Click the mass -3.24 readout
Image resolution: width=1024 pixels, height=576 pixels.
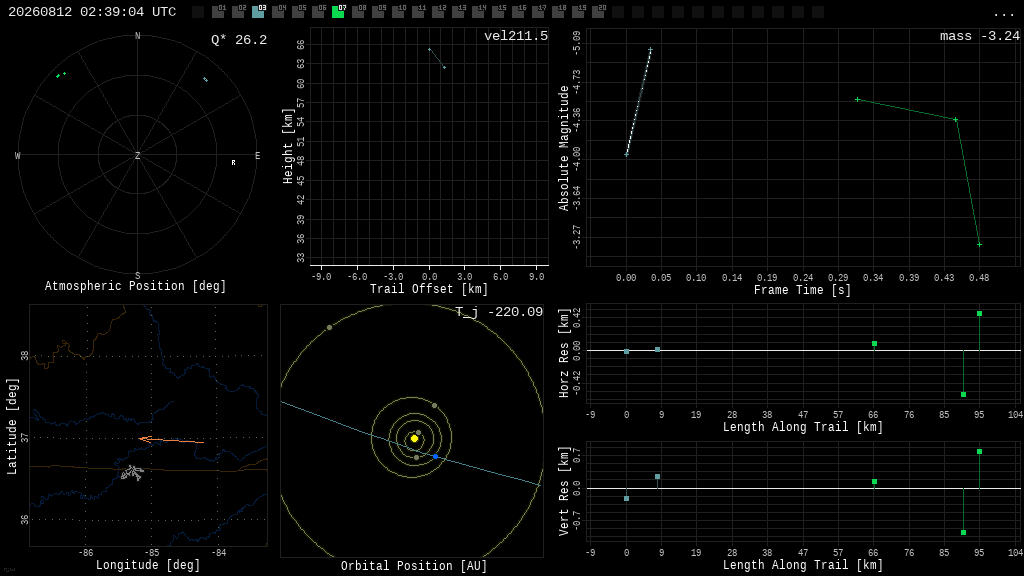pyautogui.click(x=980, y=36)
